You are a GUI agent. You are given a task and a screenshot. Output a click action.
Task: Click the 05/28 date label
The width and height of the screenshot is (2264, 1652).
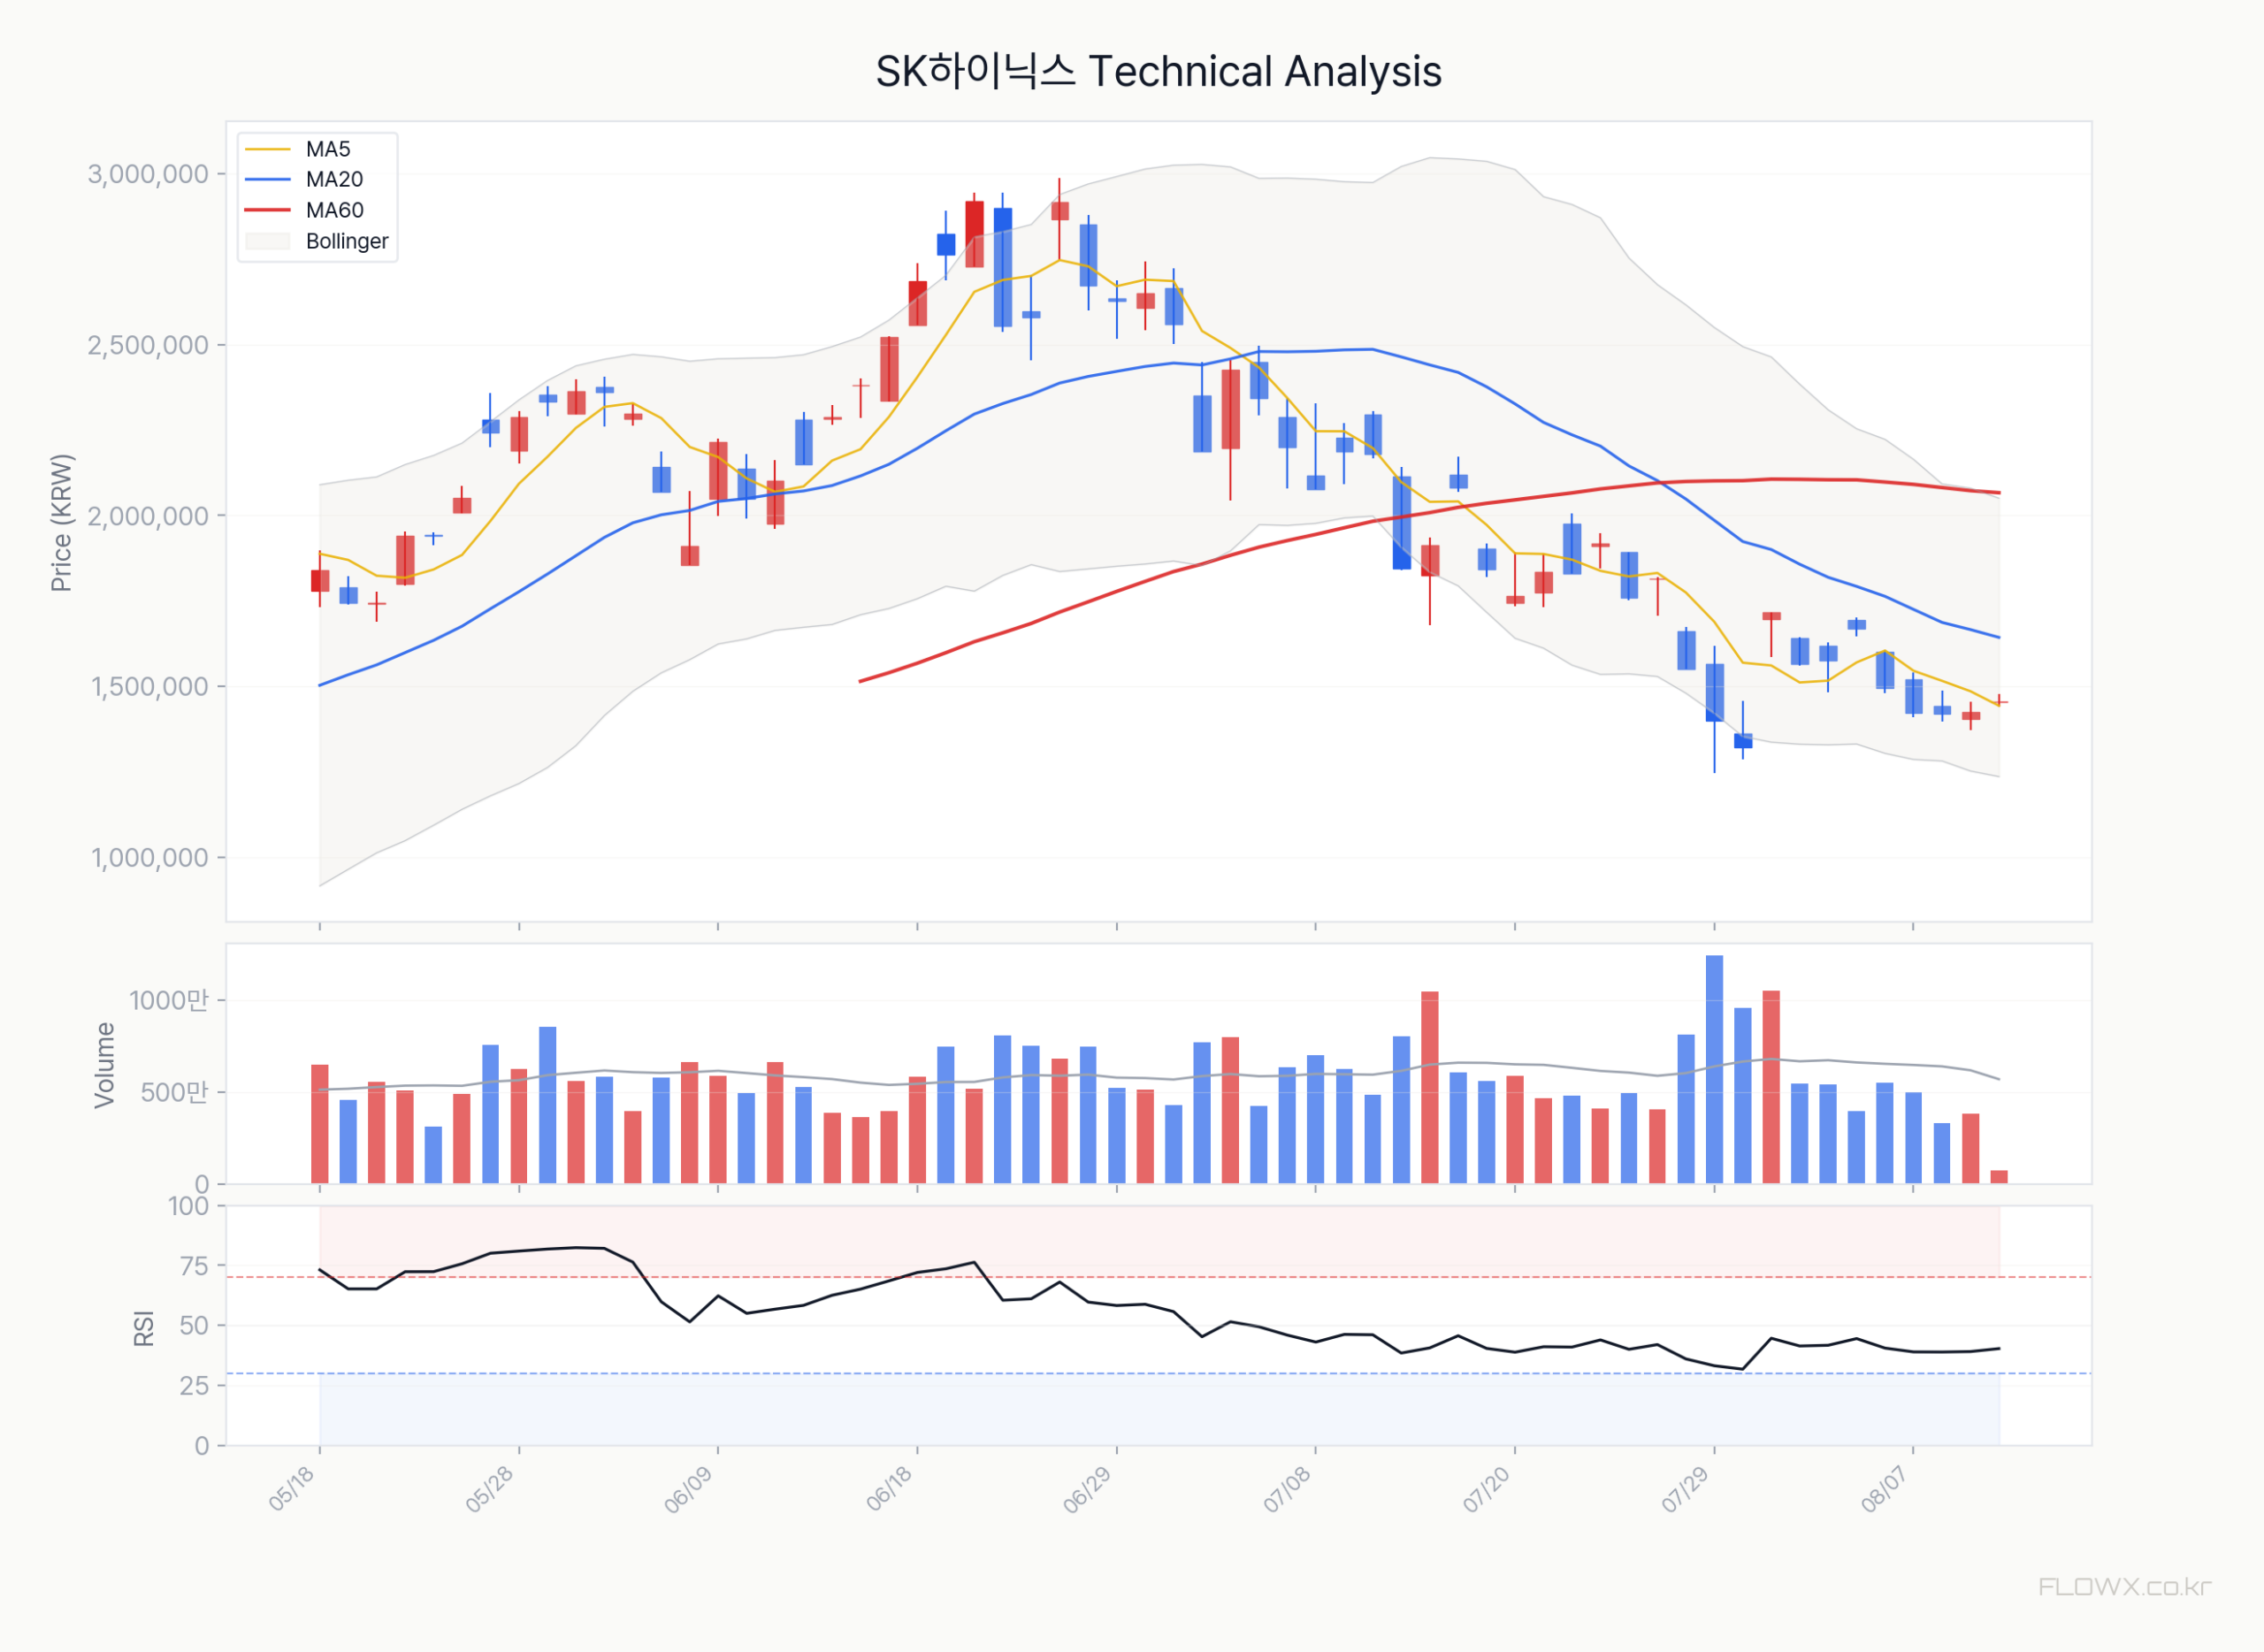coord(490,1489)
